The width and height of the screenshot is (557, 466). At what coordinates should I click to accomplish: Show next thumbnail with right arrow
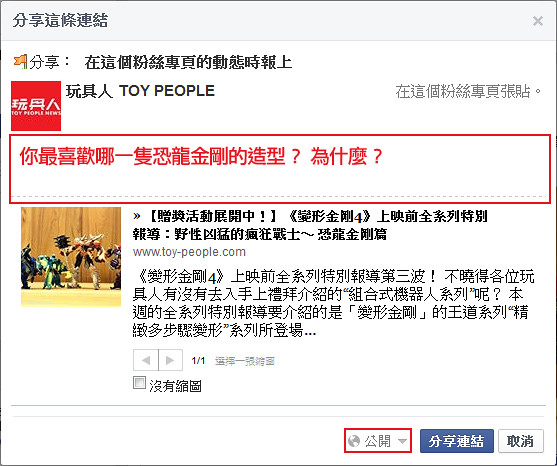171,360
